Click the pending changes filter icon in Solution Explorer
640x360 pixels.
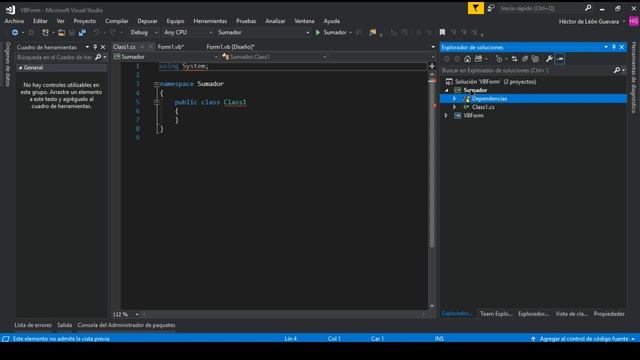tap(499, 59)
